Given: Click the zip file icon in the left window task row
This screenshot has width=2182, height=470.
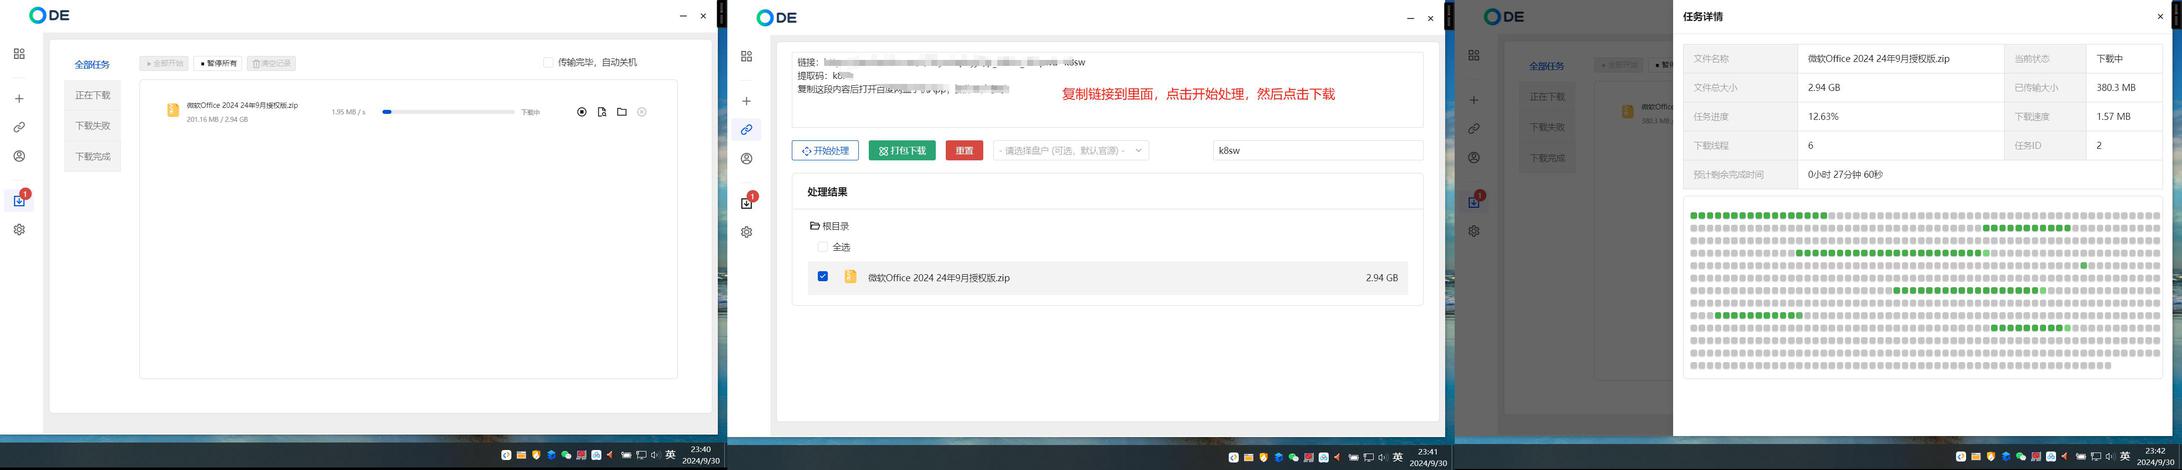Looking at the screenshot, I should point(173,110).
